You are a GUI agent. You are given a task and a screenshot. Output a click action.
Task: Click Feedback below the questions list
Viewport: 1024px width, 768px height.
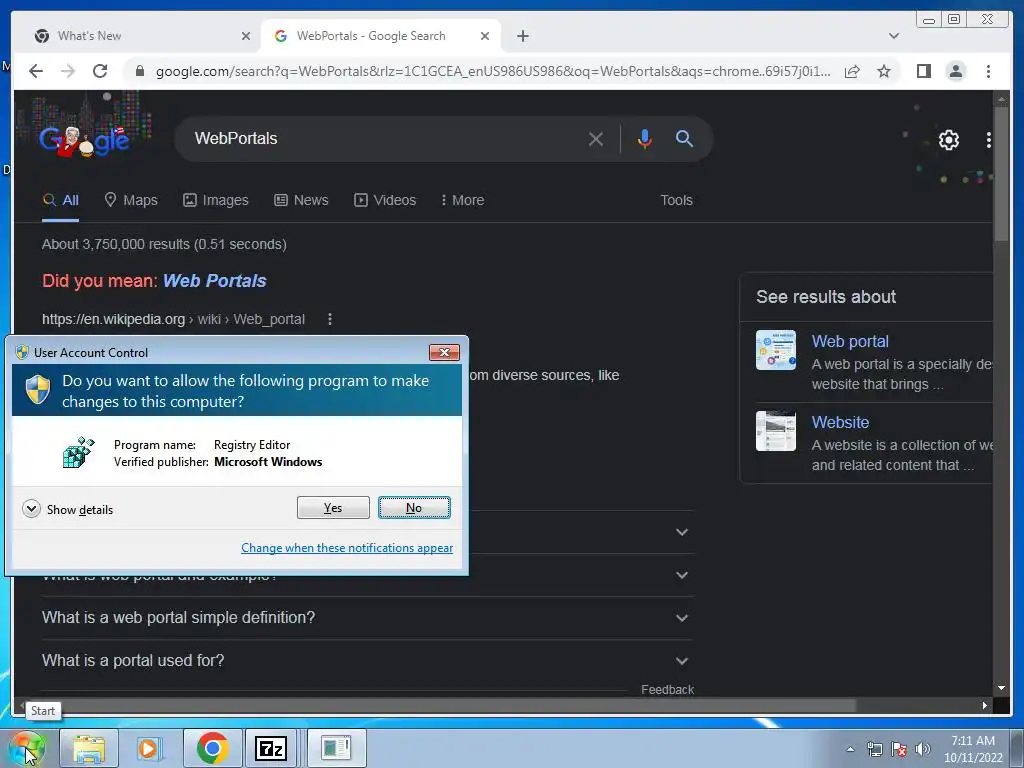click(667, 690)
